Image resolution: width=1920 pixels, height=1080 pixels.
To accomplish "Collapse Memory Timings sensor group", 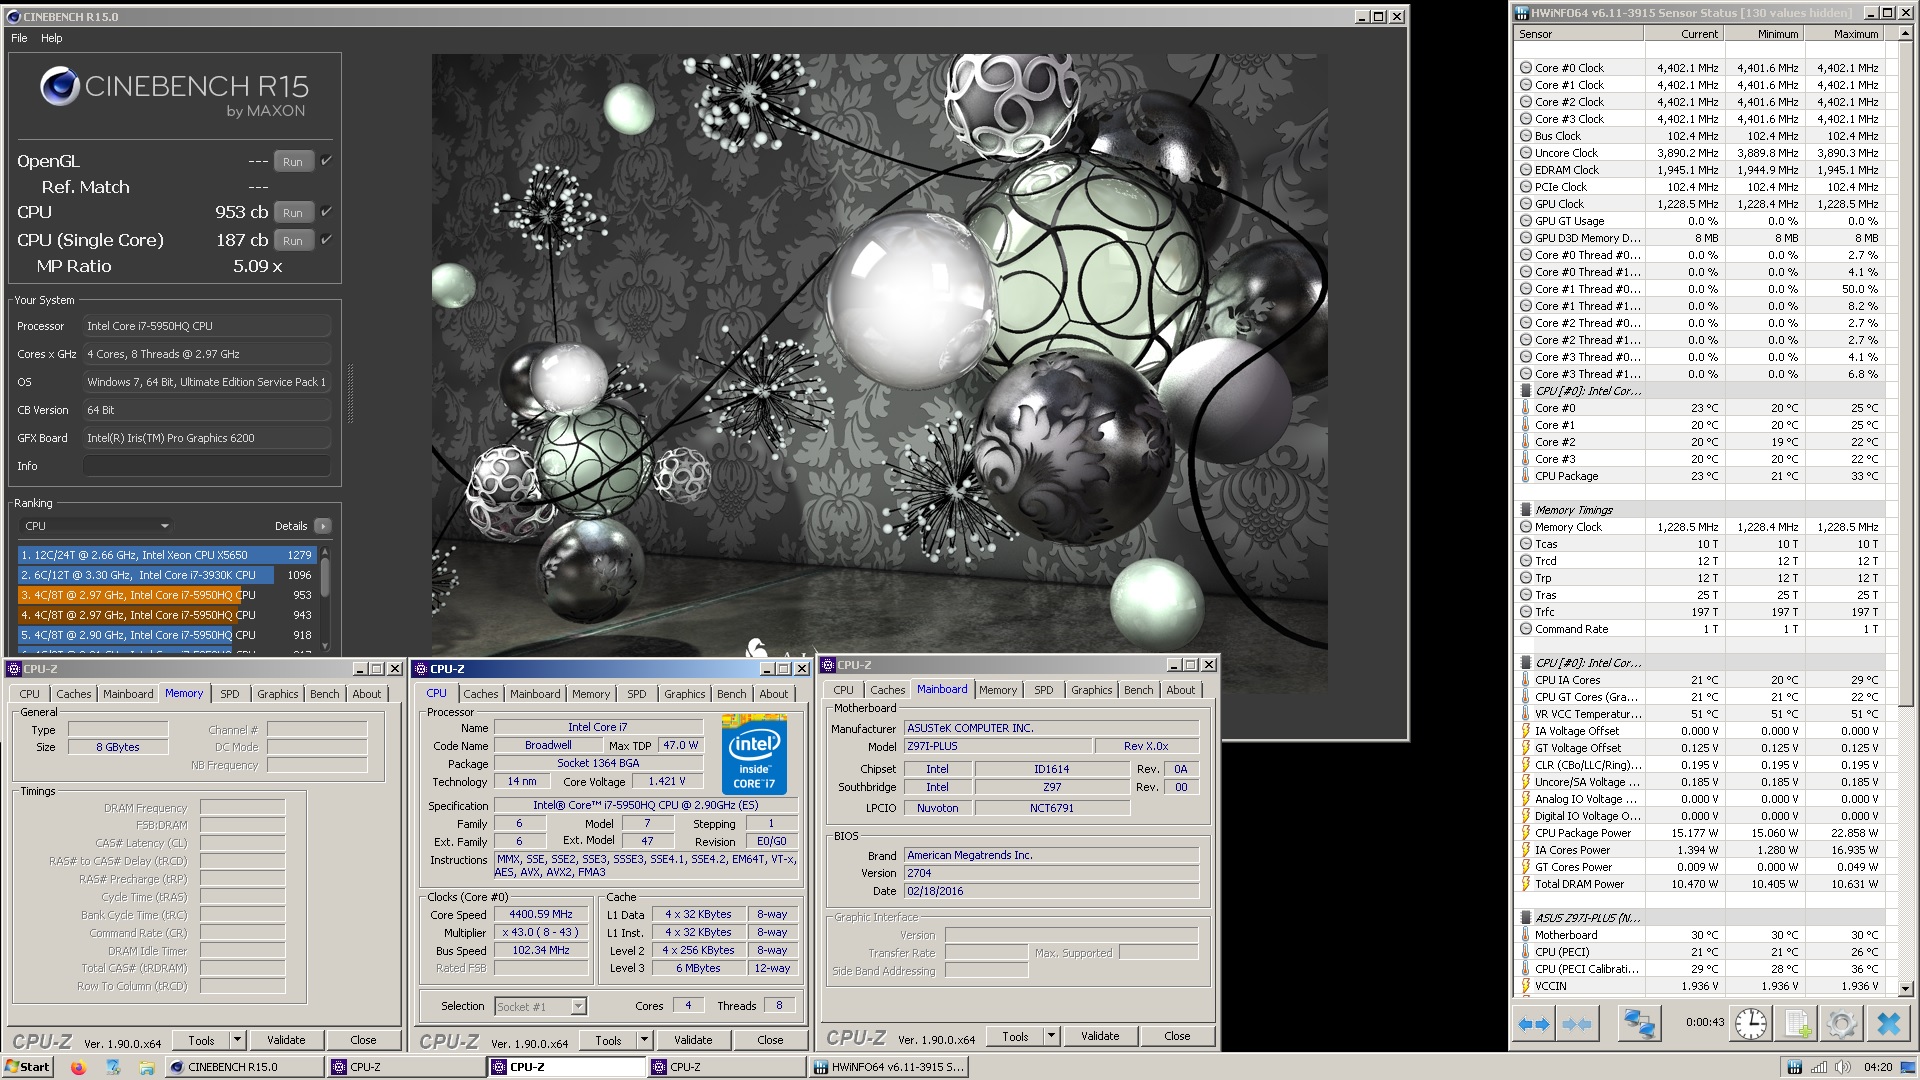I will tap(1526, 510).
